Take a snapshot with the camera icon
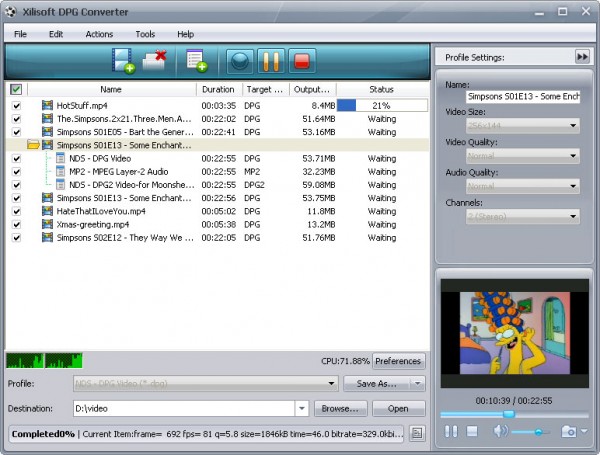600x455 pixels. click(569, 431)
